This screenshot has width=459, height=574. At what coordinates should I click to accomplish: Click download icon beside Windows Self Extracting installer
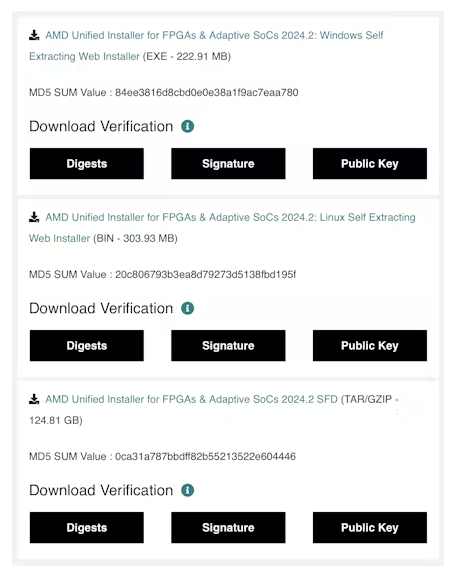tap(34, 35)
